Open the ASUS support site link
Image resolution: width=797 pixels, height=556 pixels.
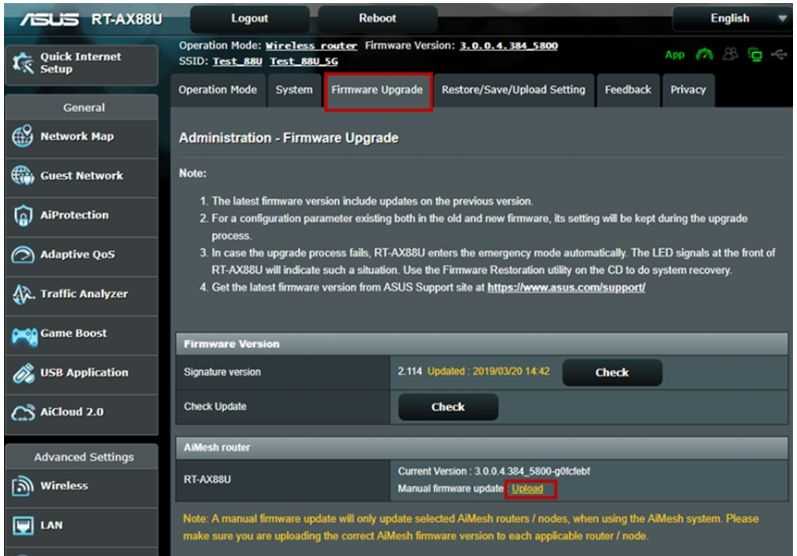(x=566, y=288)
